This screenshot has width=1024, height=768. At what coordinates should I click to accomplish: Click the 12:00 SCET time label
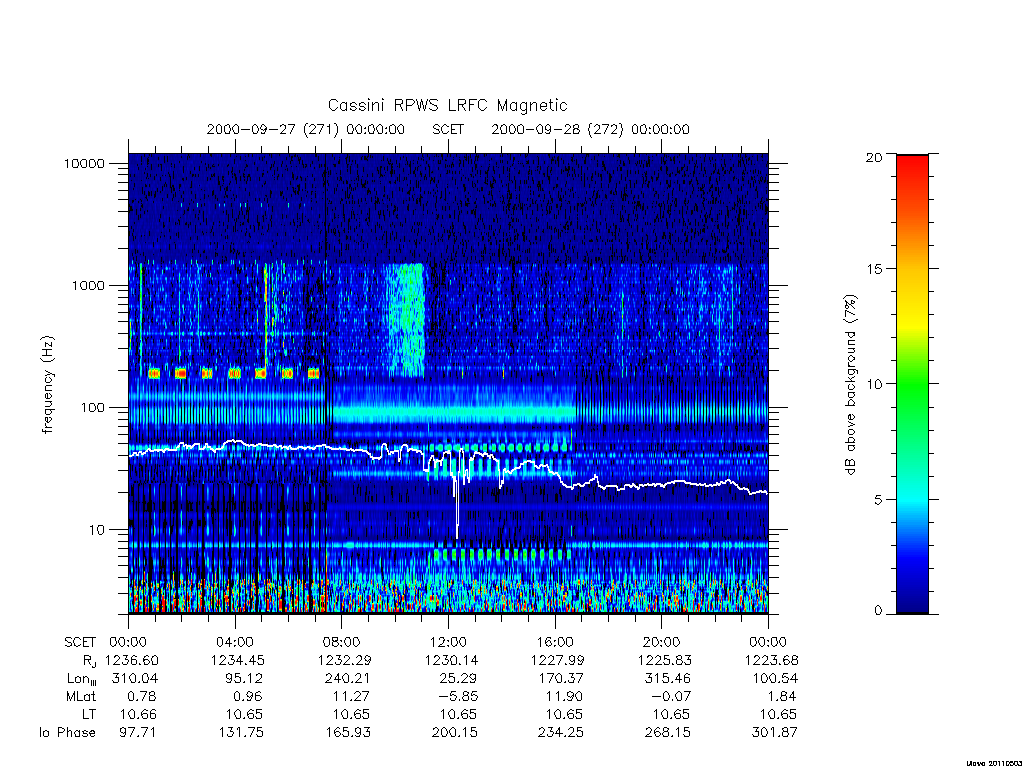pos(449,642)
